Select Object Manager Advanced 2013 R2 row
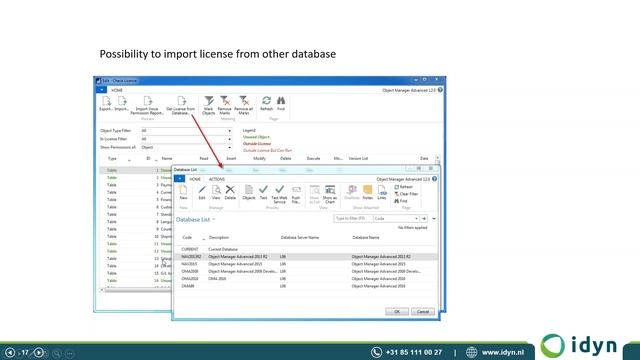The height and width of the screenshot is (360, 640). point(306,256)
